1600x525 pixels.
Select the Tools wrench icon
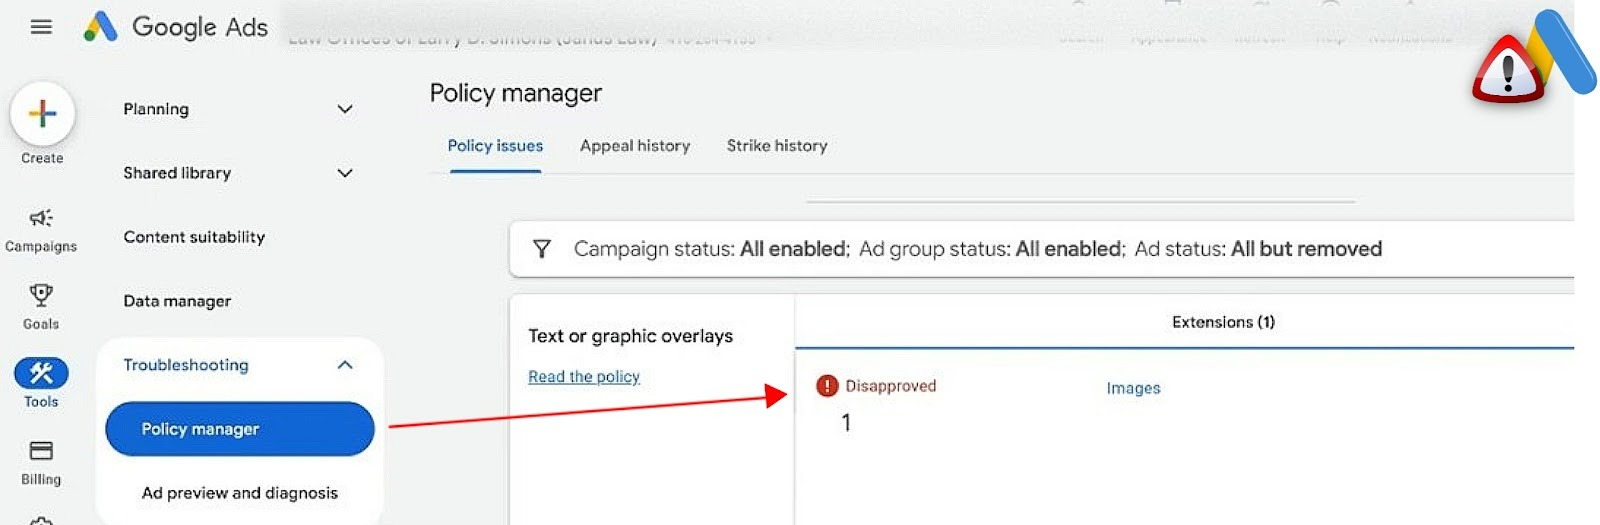(x=41, y=374)
